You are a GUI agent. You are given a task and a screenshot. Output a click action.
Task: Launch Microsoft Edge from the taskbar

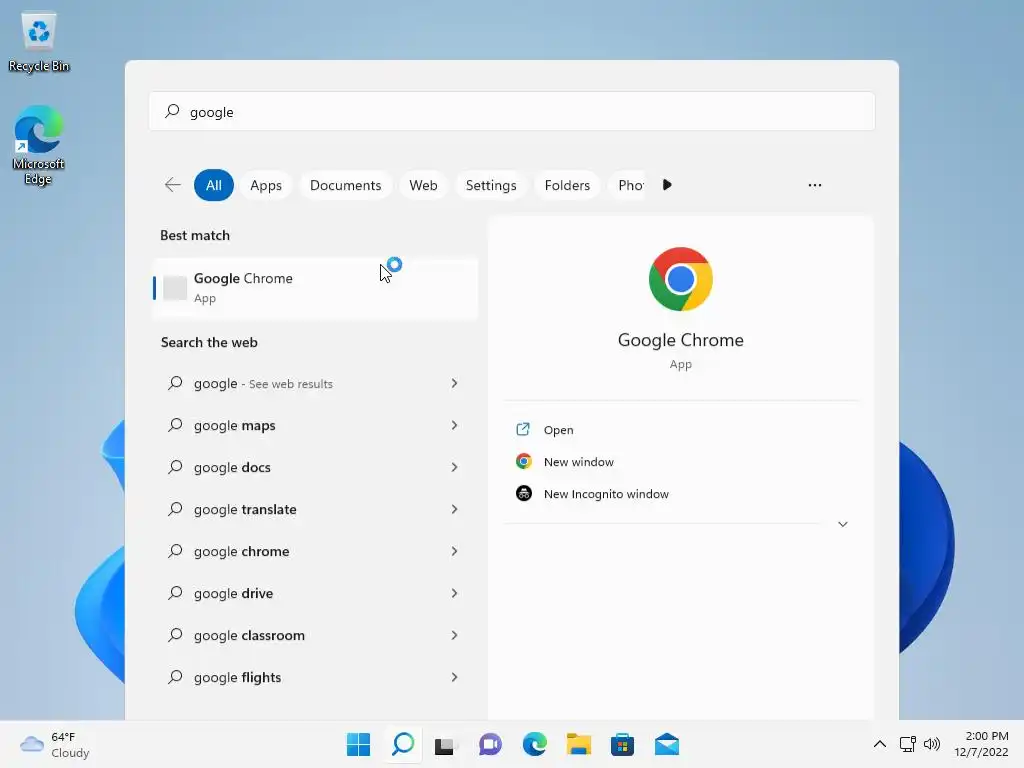535,744
